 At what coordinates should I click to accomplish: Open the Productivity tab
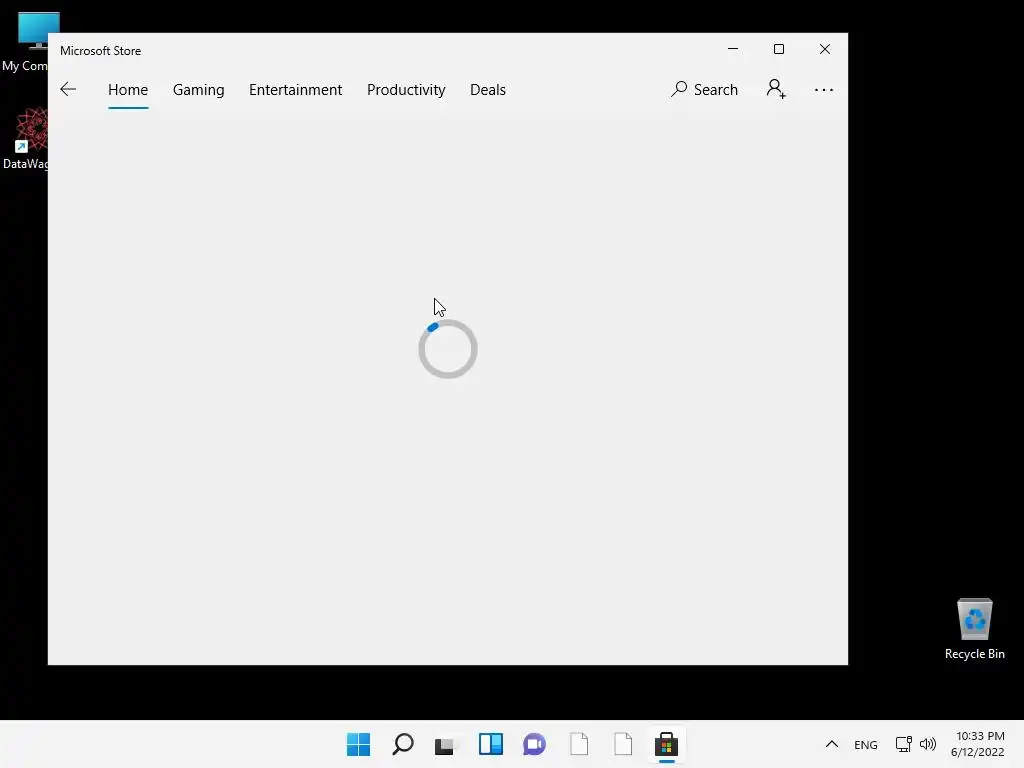coord(406,90)
